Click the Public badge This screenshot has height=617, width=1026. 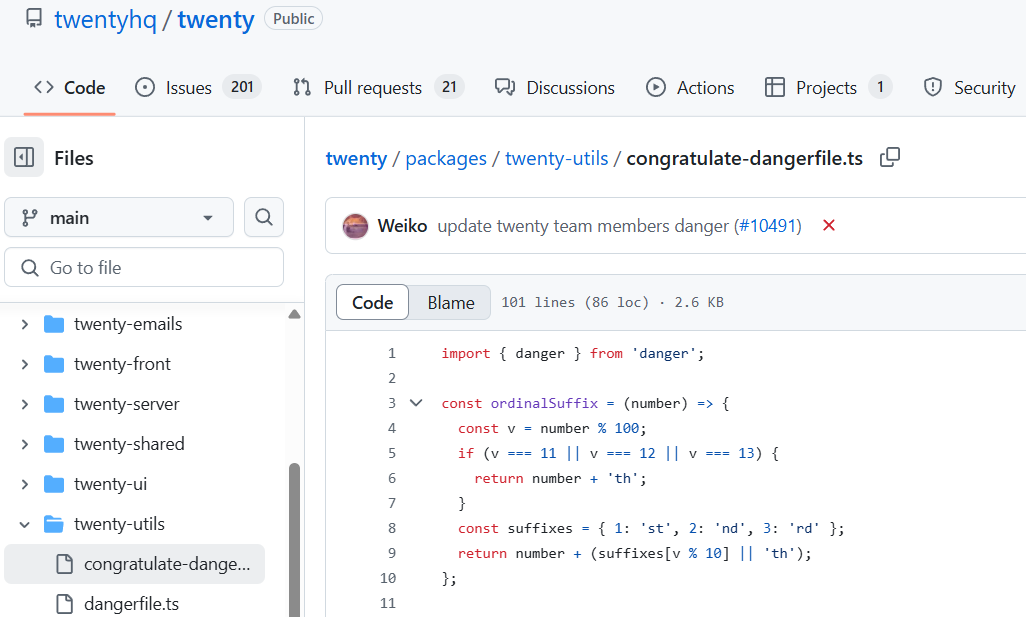click(293, 18)
